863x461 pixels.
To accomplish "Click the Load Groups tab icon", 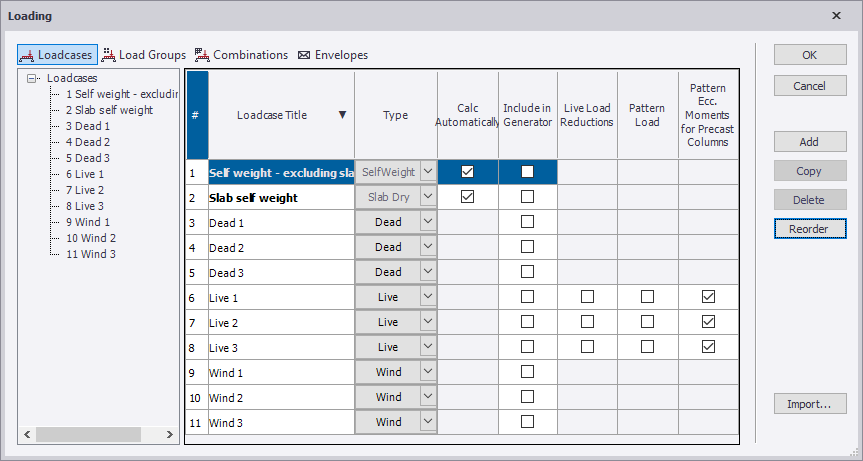I will coord(108,54).
